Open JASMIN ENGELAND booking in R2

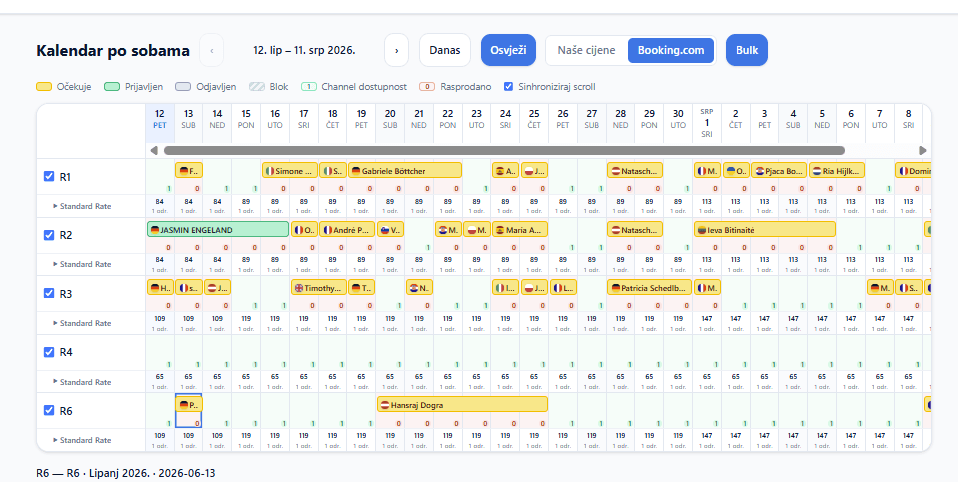[218, 229]
